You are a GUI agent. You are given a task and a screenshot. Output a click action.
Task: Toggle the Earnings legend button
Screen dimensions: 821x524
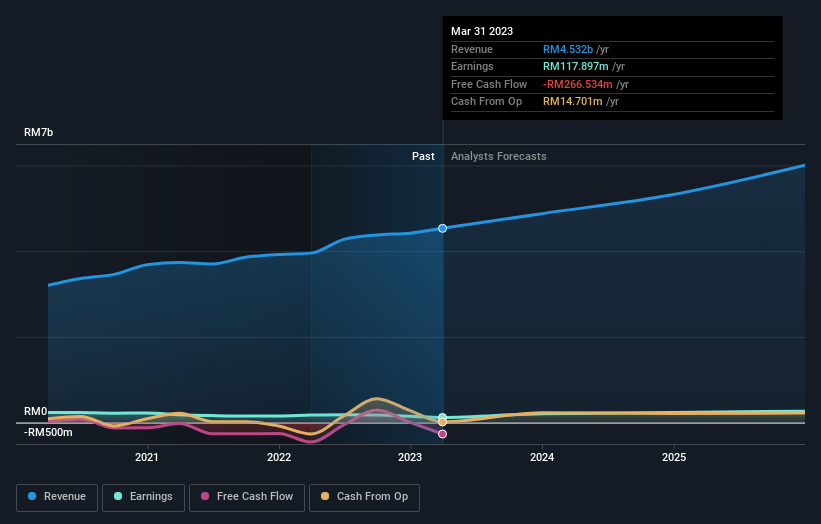[x=143, y=497]
